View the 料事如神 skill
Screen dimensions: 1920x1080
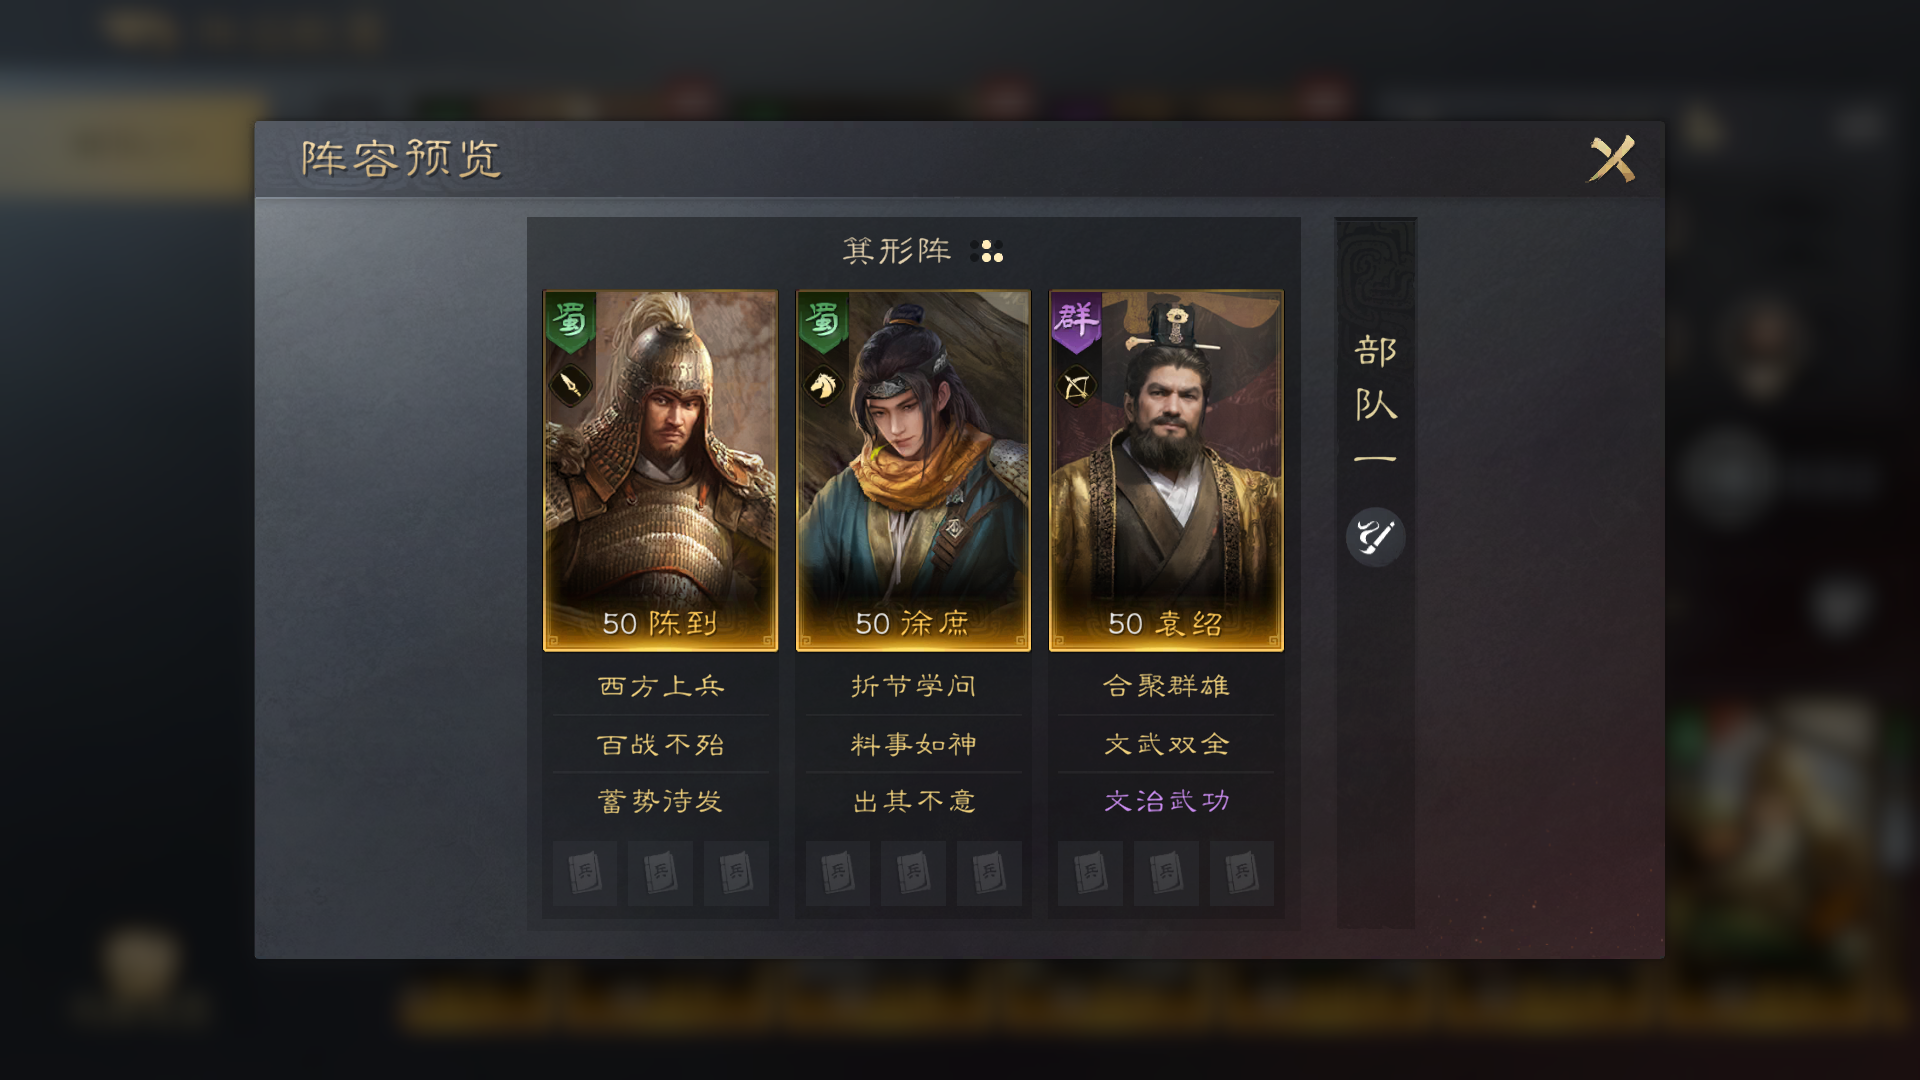pyautogui.click(x=913, y=744)
